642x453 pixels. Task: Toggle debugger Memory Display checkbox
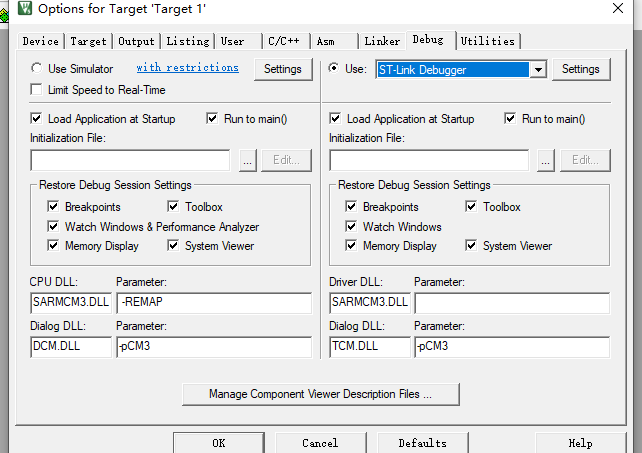coord(351,246)
